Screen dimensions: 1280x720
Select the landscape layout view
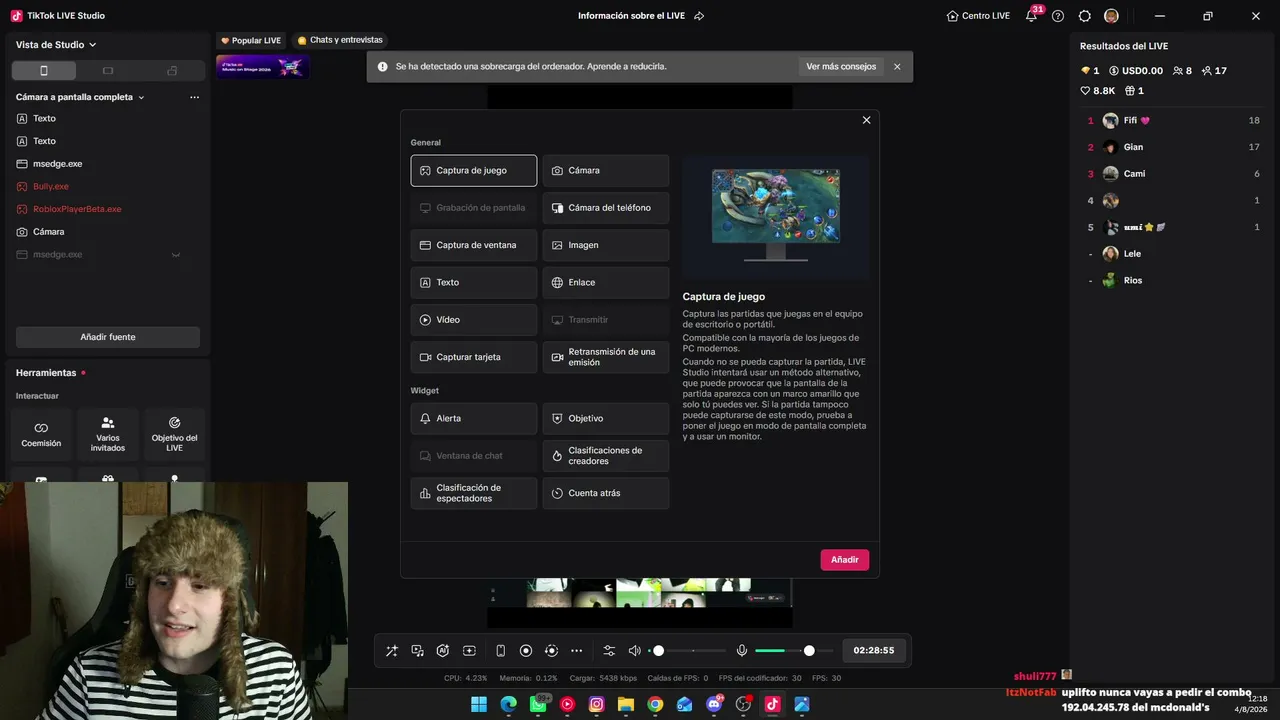[108, 71]
